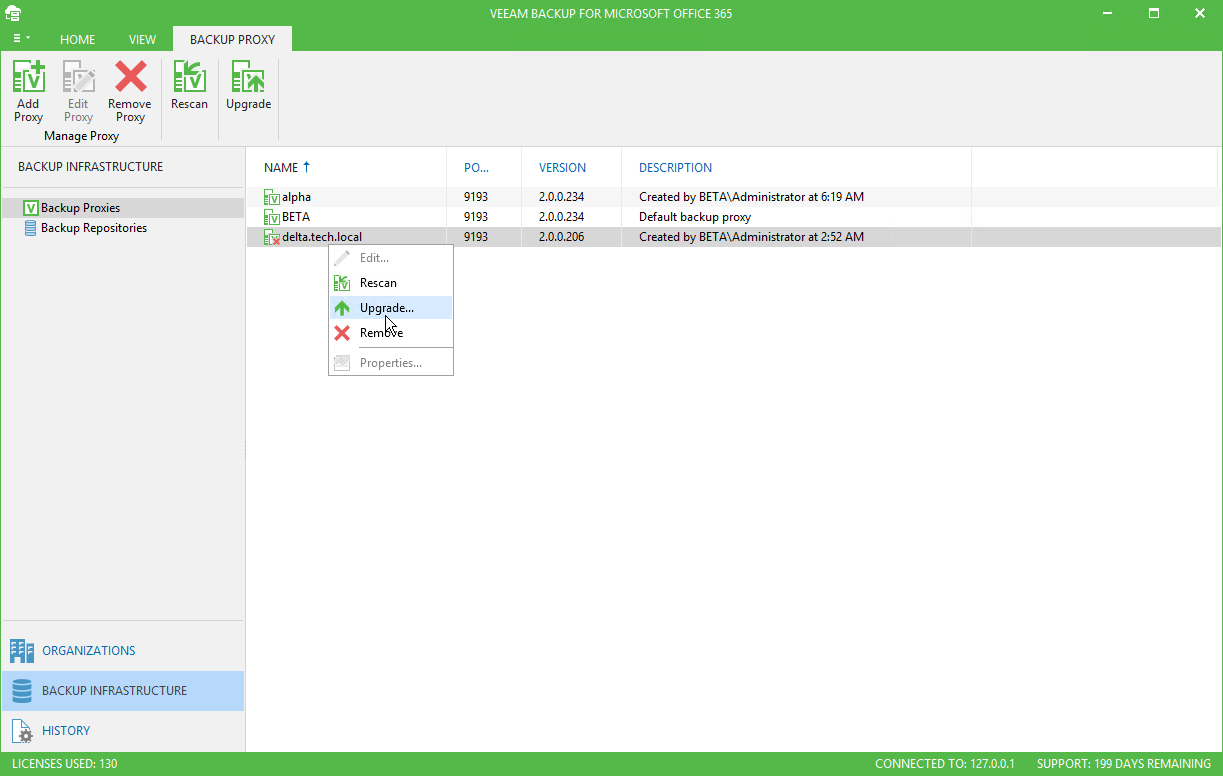Click the Rescan ribbon icon
Image resolution: width=1223 pixels, height=776 pixels.
click(x=189, y=77)
